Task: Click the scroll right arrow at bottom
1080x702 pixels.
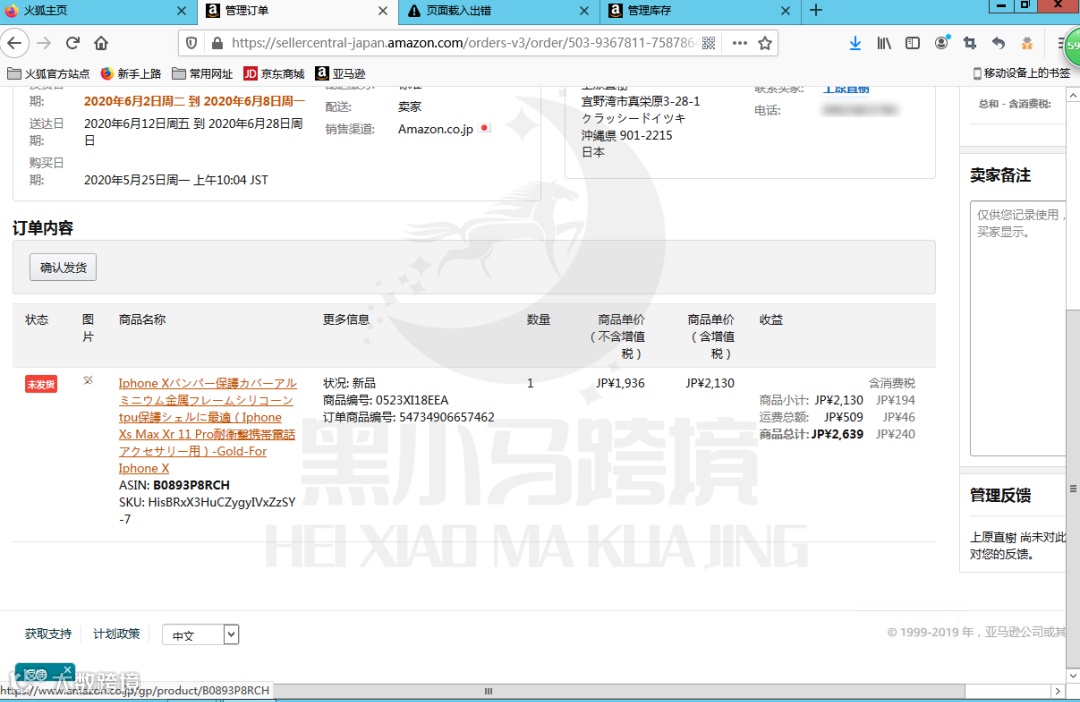Action: [x=1058, y=691]
